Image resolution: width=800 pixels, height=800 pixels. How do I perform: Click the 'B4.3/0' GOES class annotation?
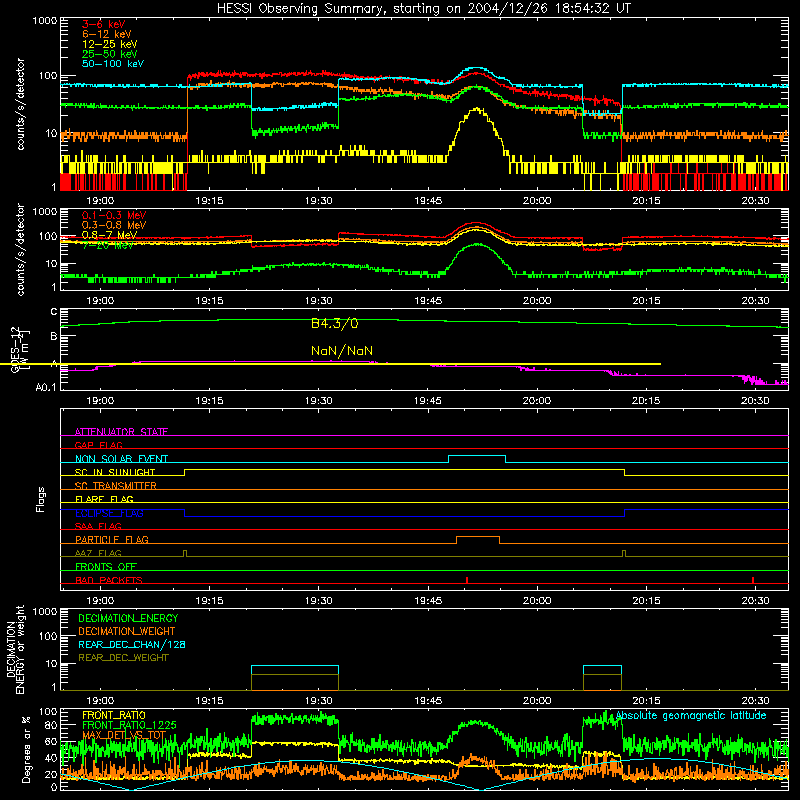tap(335, 323)
